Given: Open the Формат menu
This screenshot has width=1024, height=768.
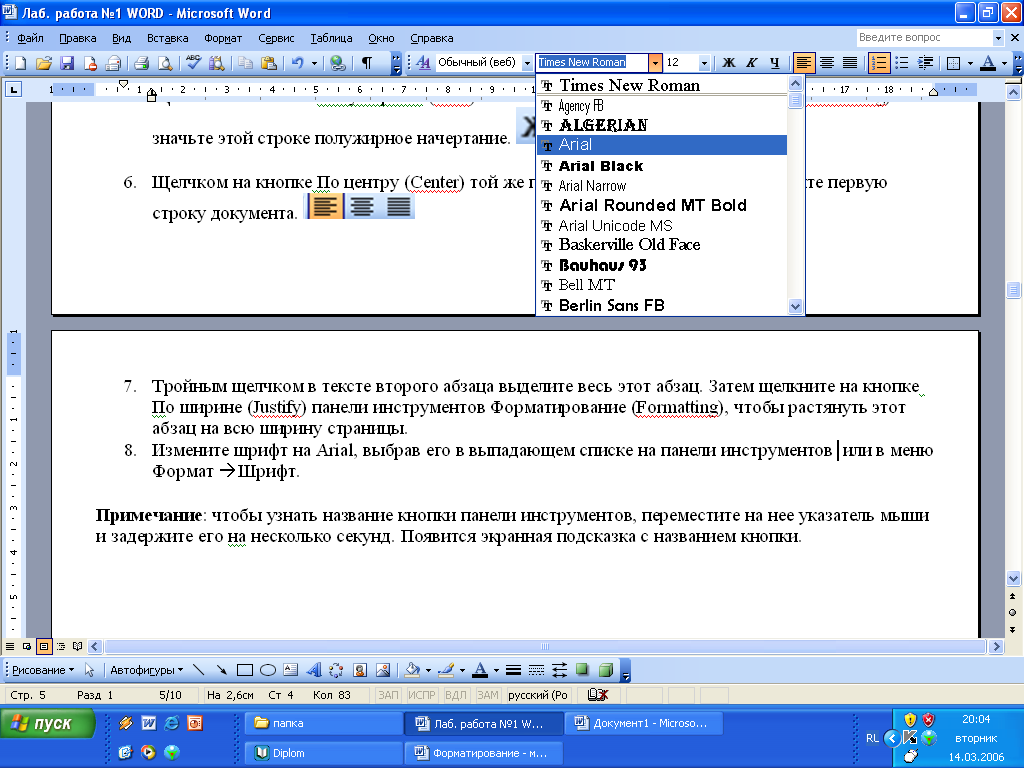Looking at the screenshot, I should (x=223, y=38).
